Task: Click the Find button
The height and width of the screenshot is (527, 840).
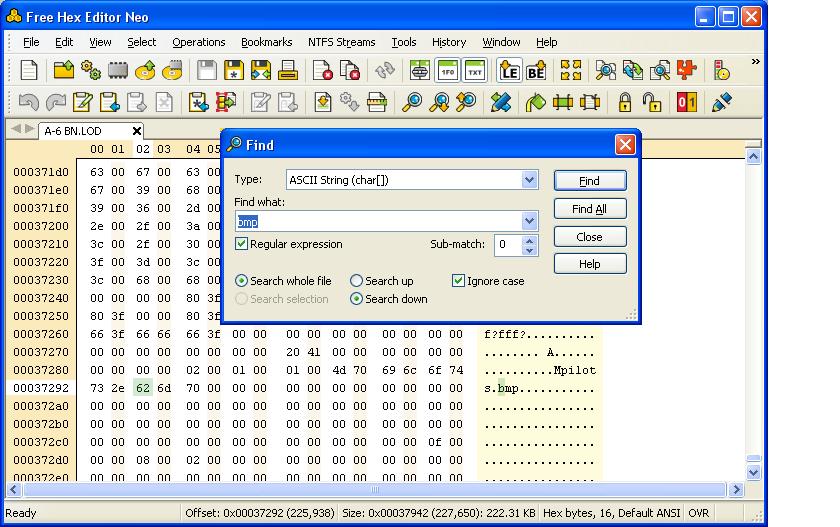Action: click(590, 181)
